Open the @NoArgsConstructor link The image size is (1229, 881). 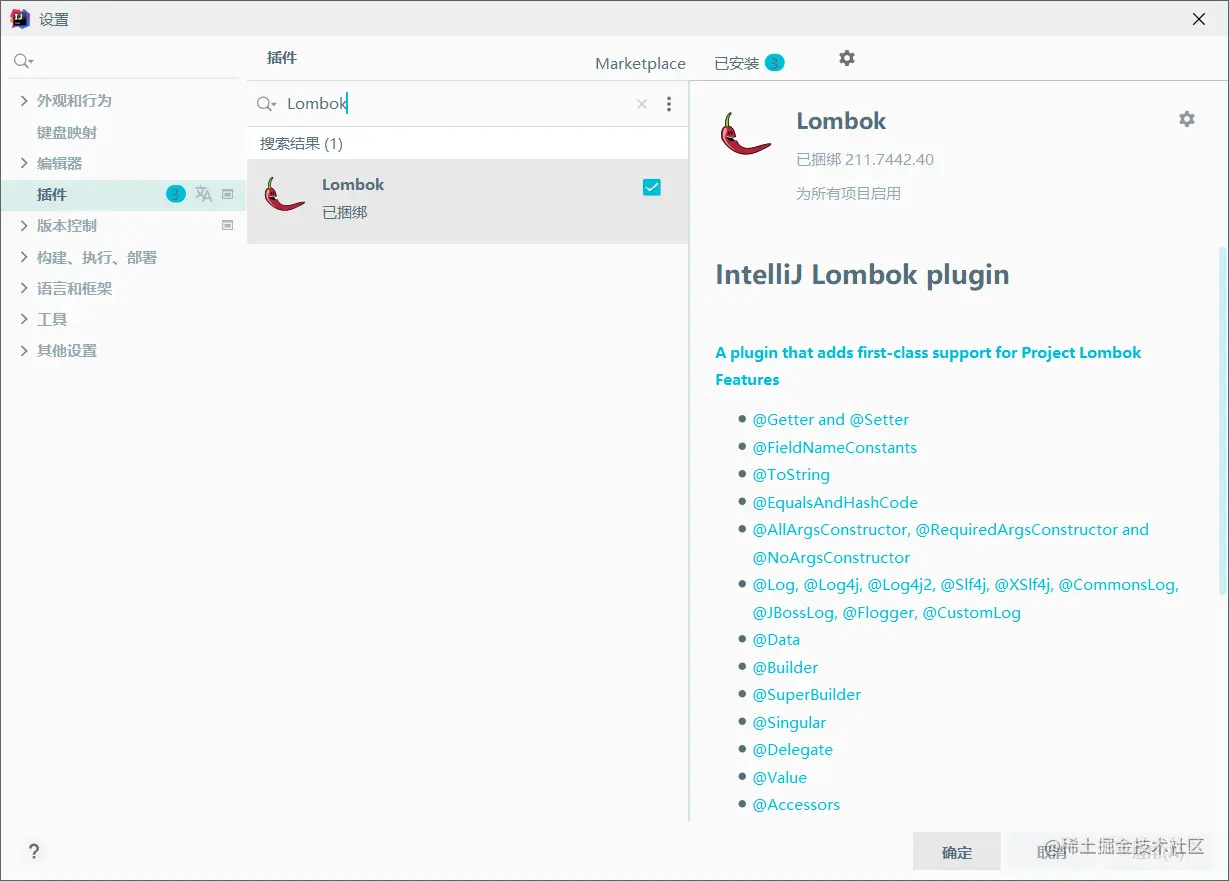pos(831,557)
